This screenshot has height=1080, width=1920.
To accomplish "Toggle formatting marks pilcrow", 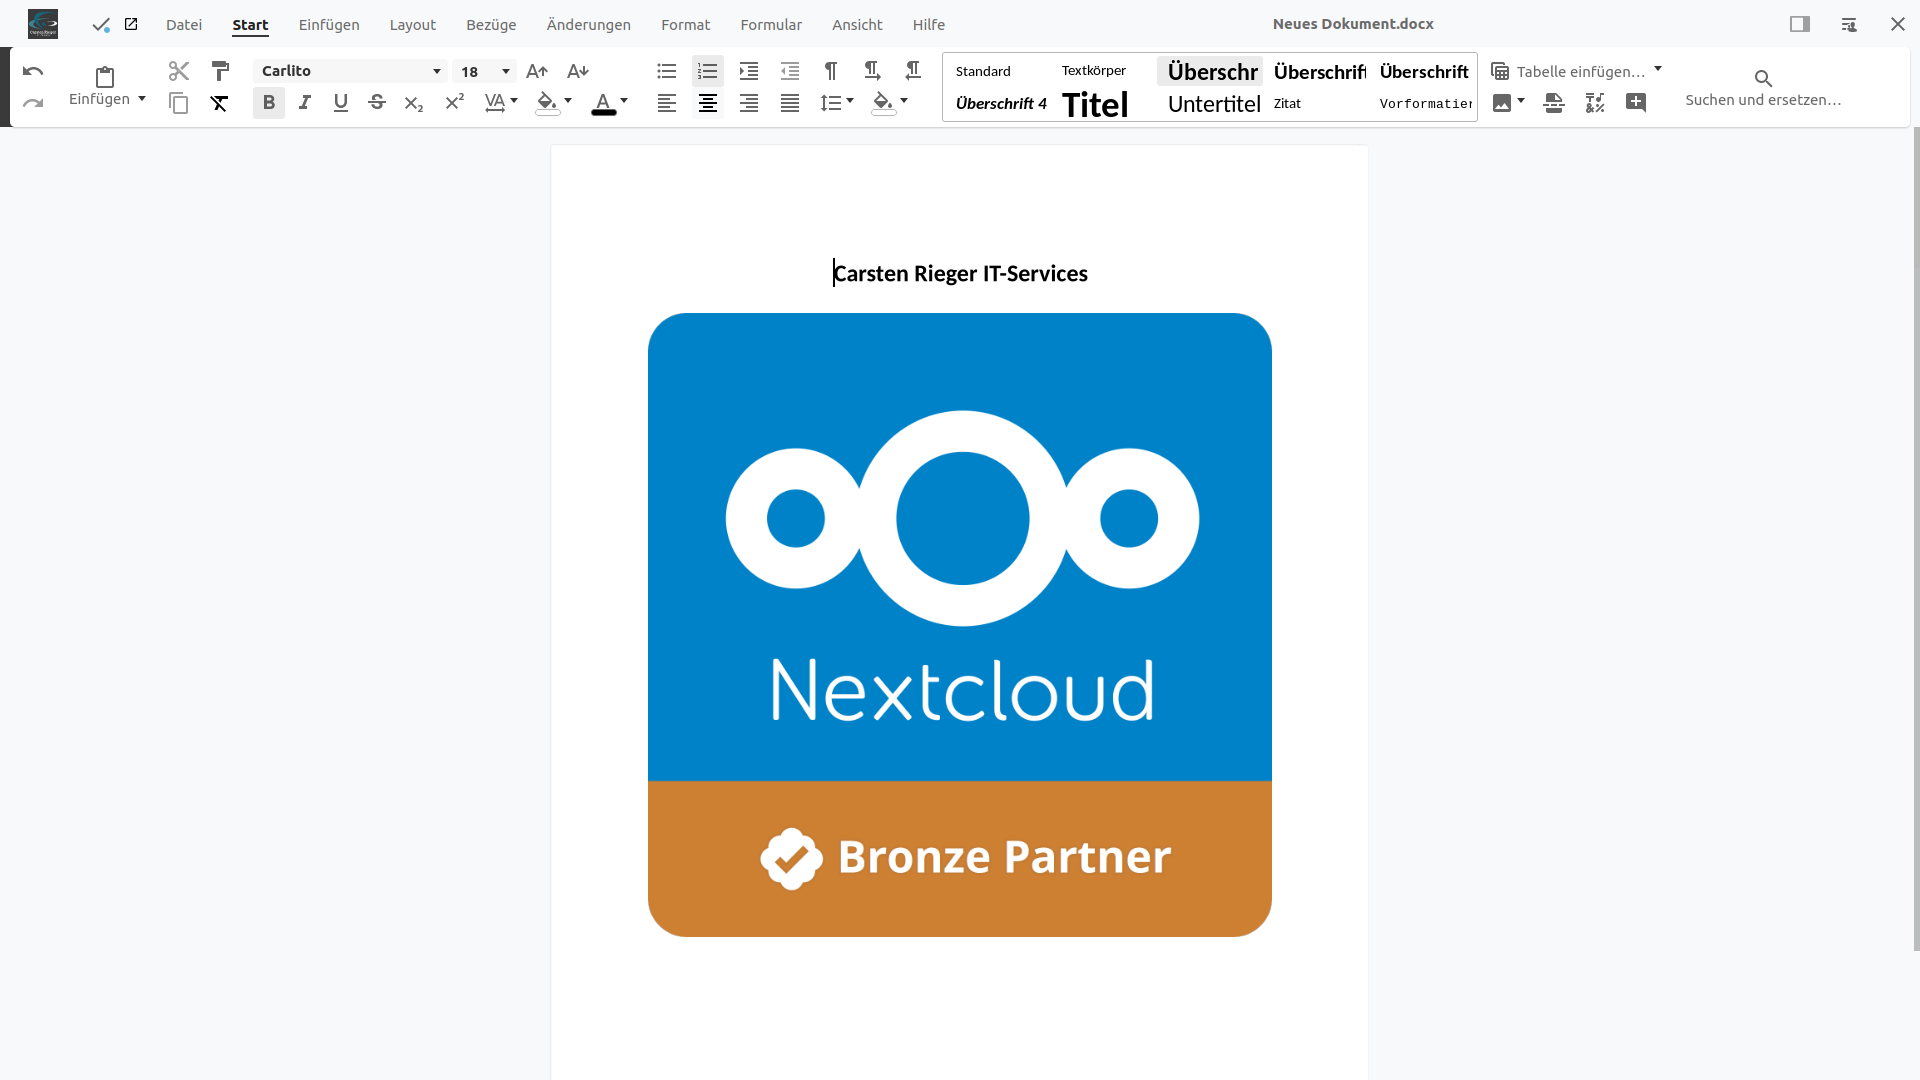I will [831, 71].
